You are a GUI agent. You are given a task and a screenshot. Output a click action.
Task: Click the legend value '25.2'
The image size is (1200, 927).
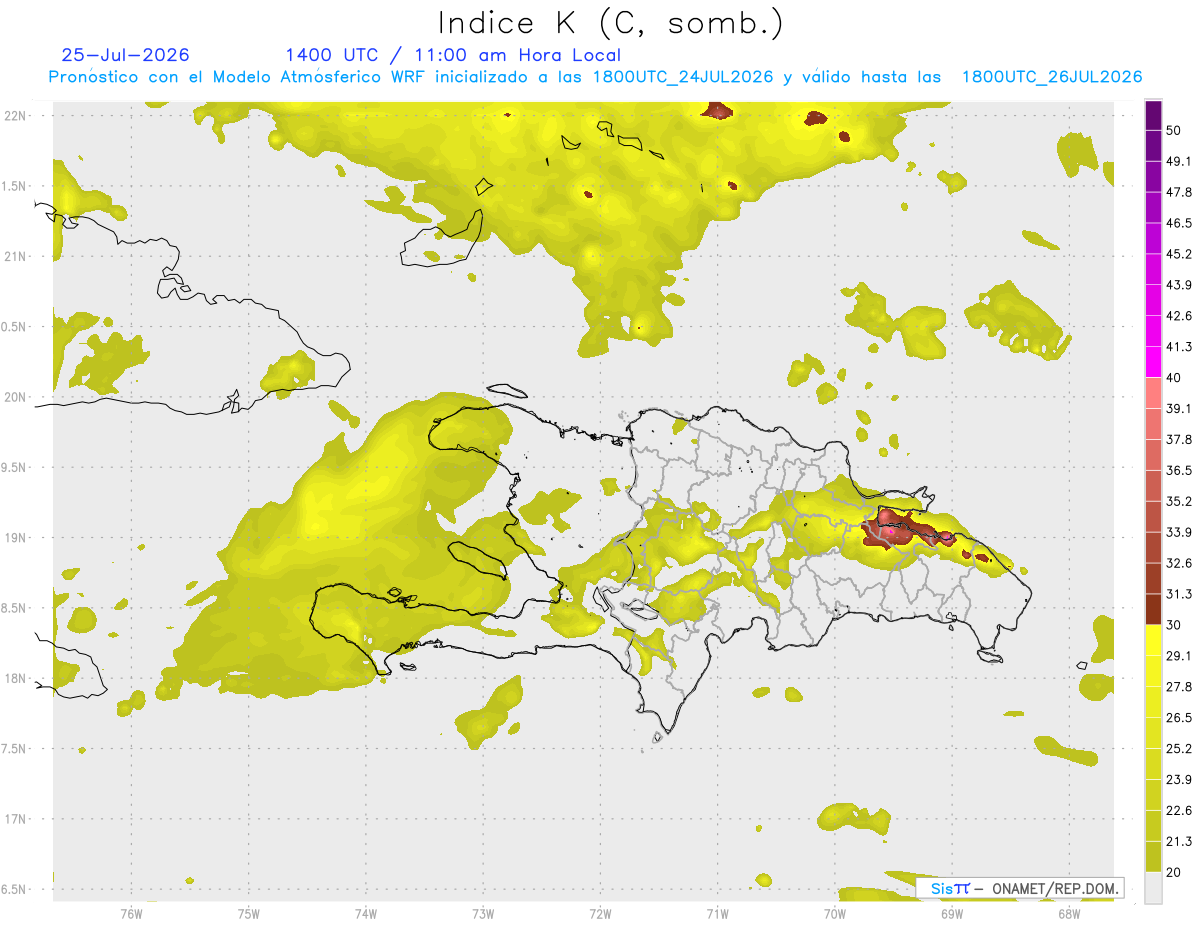tap(1179, 748)
